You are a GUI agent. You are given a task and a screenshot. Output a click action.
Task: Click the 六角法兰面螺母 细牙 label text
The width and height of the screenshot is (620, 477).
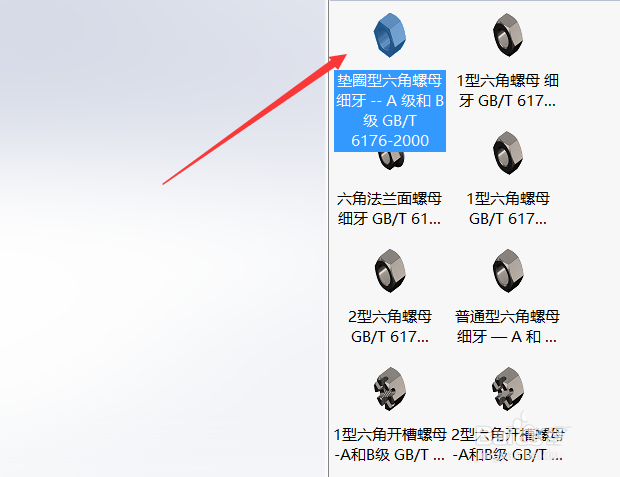(x=389, y=208)
